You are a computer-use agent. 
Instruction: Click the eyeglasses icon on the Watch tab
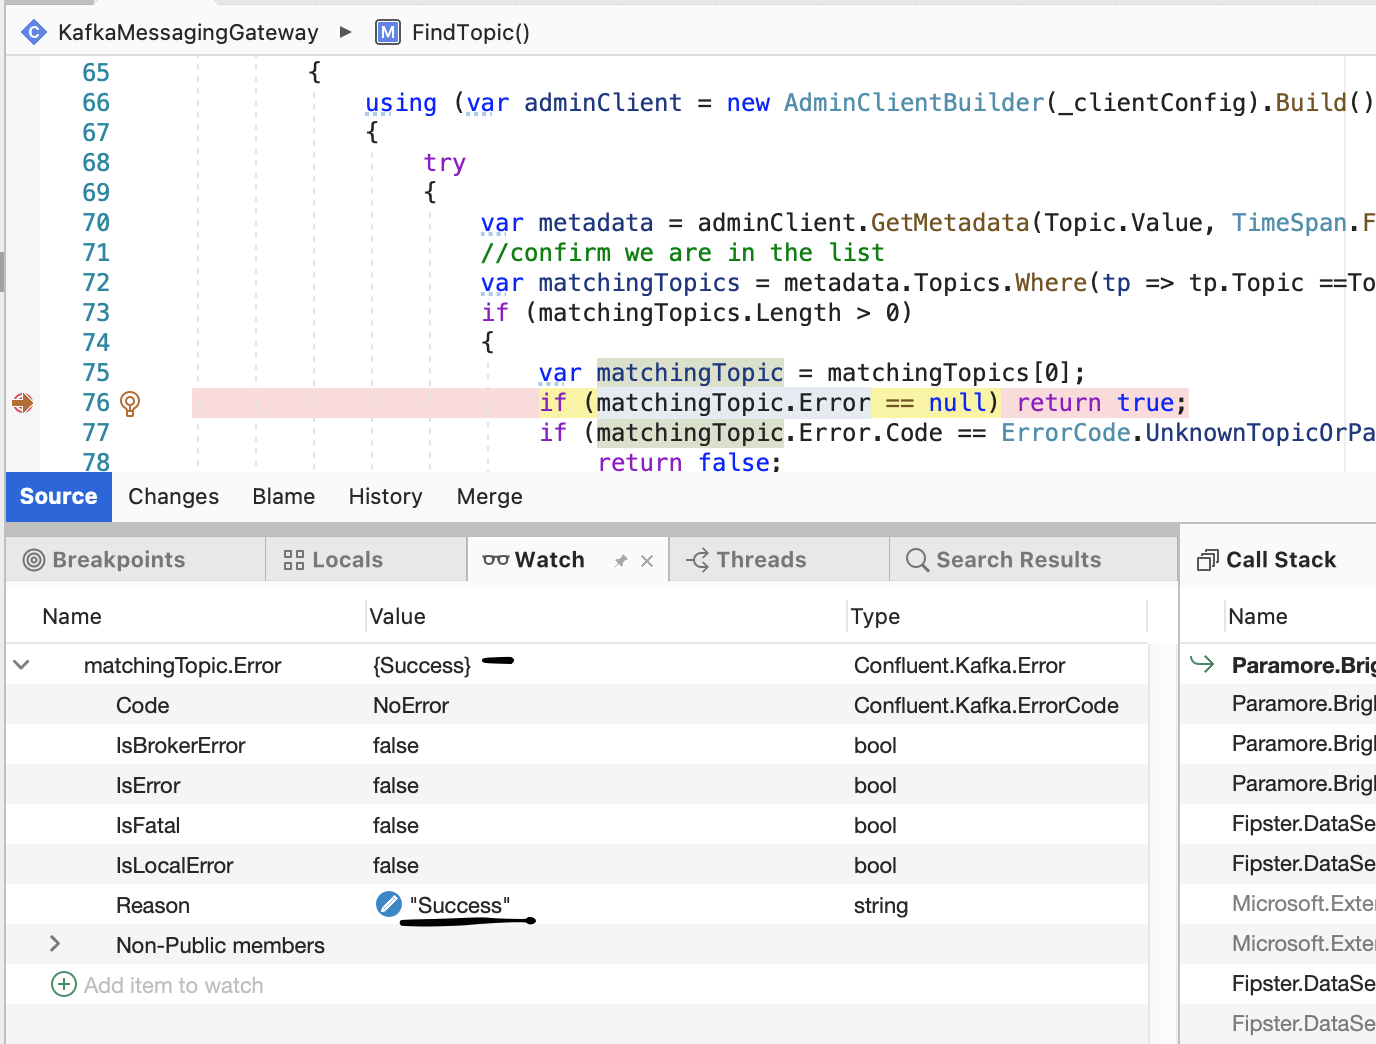click(496, 559)
